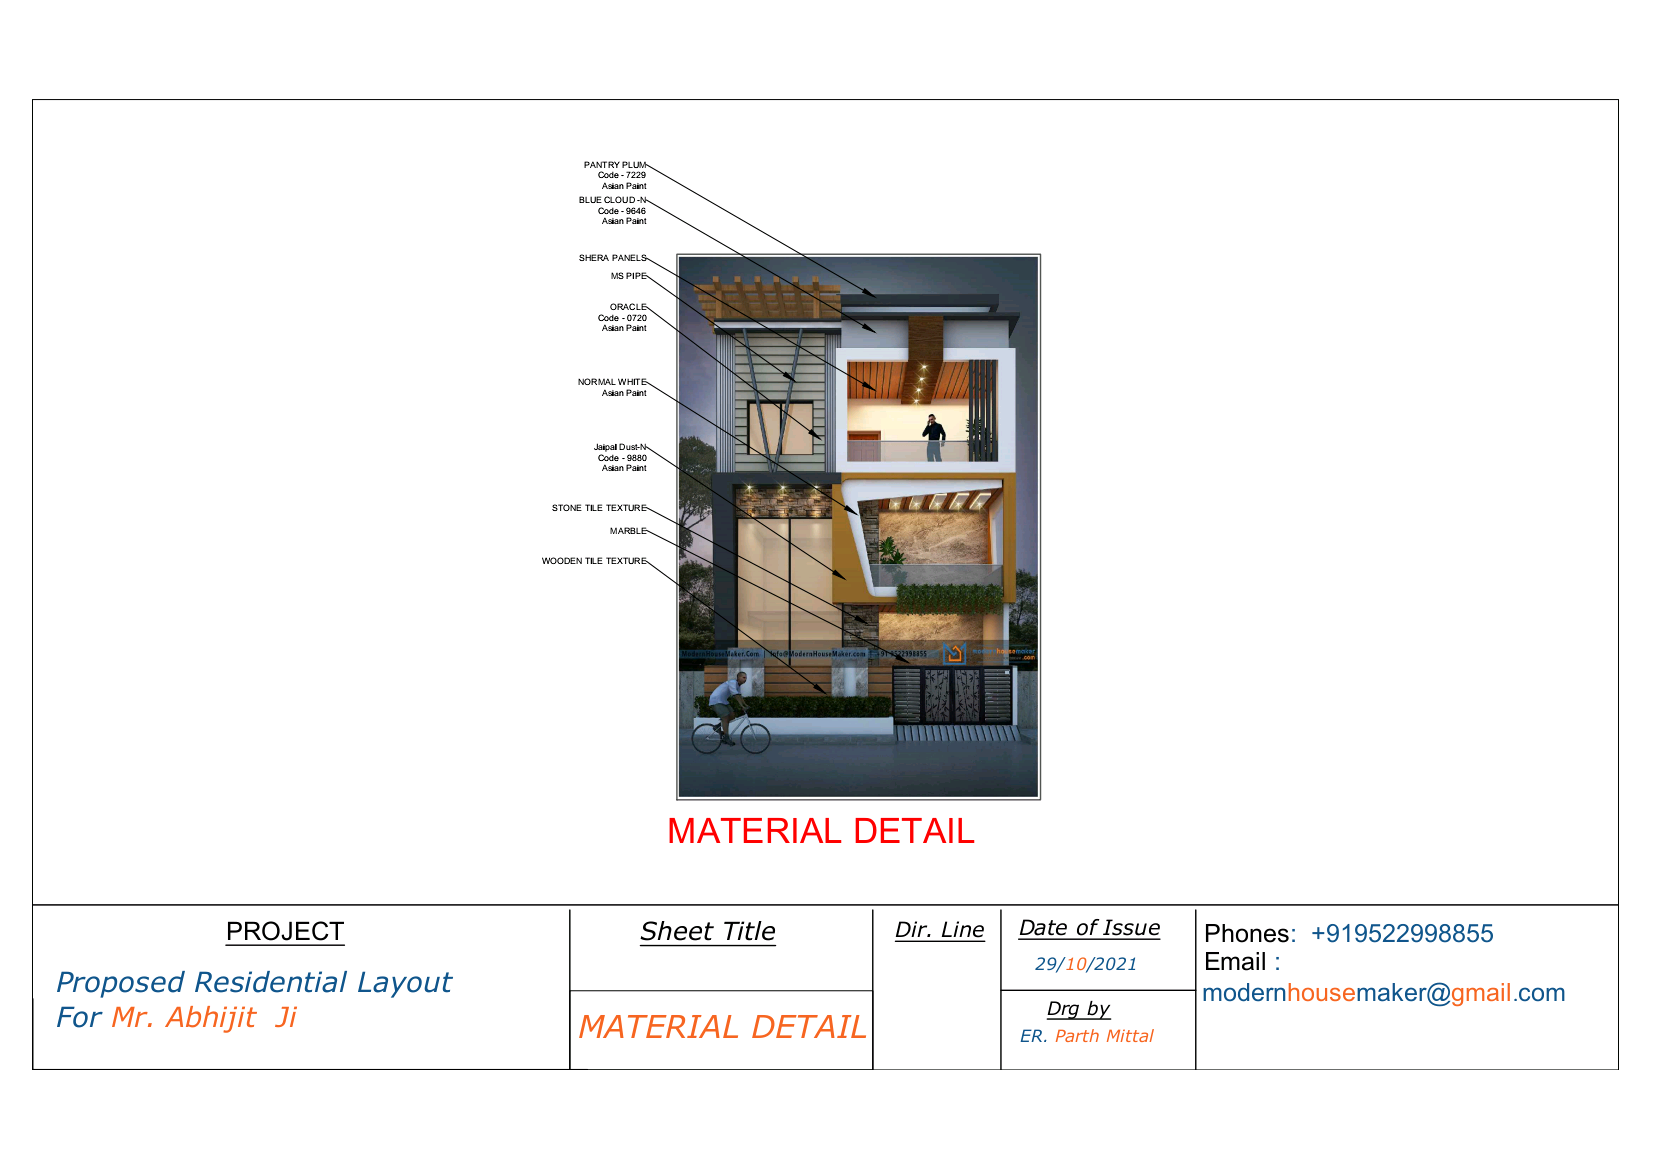Click the 'Jaipal Dust-N' paint label
Viewport: 1653px width, 1168px height.
620,447
